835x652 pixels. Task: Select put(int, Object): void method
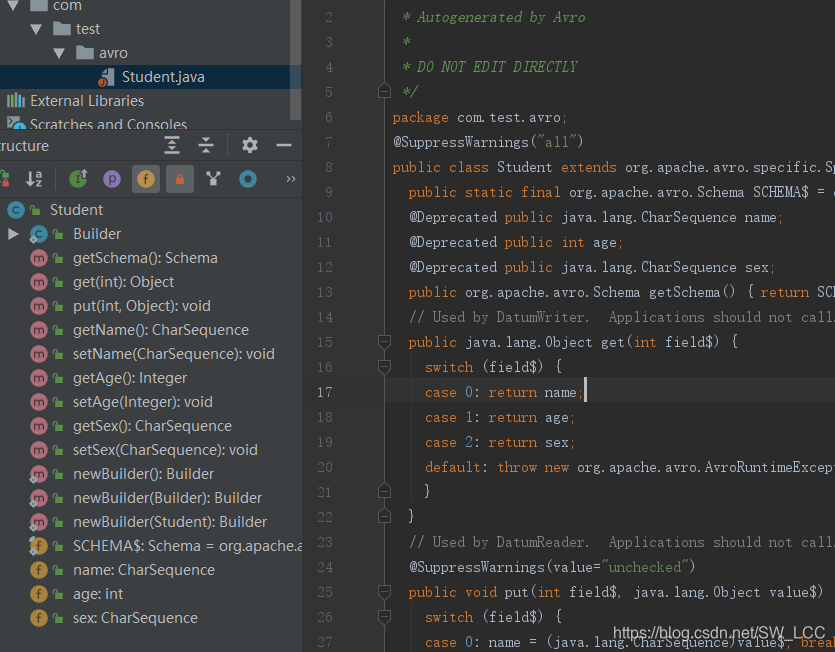(x=142, y=306)
